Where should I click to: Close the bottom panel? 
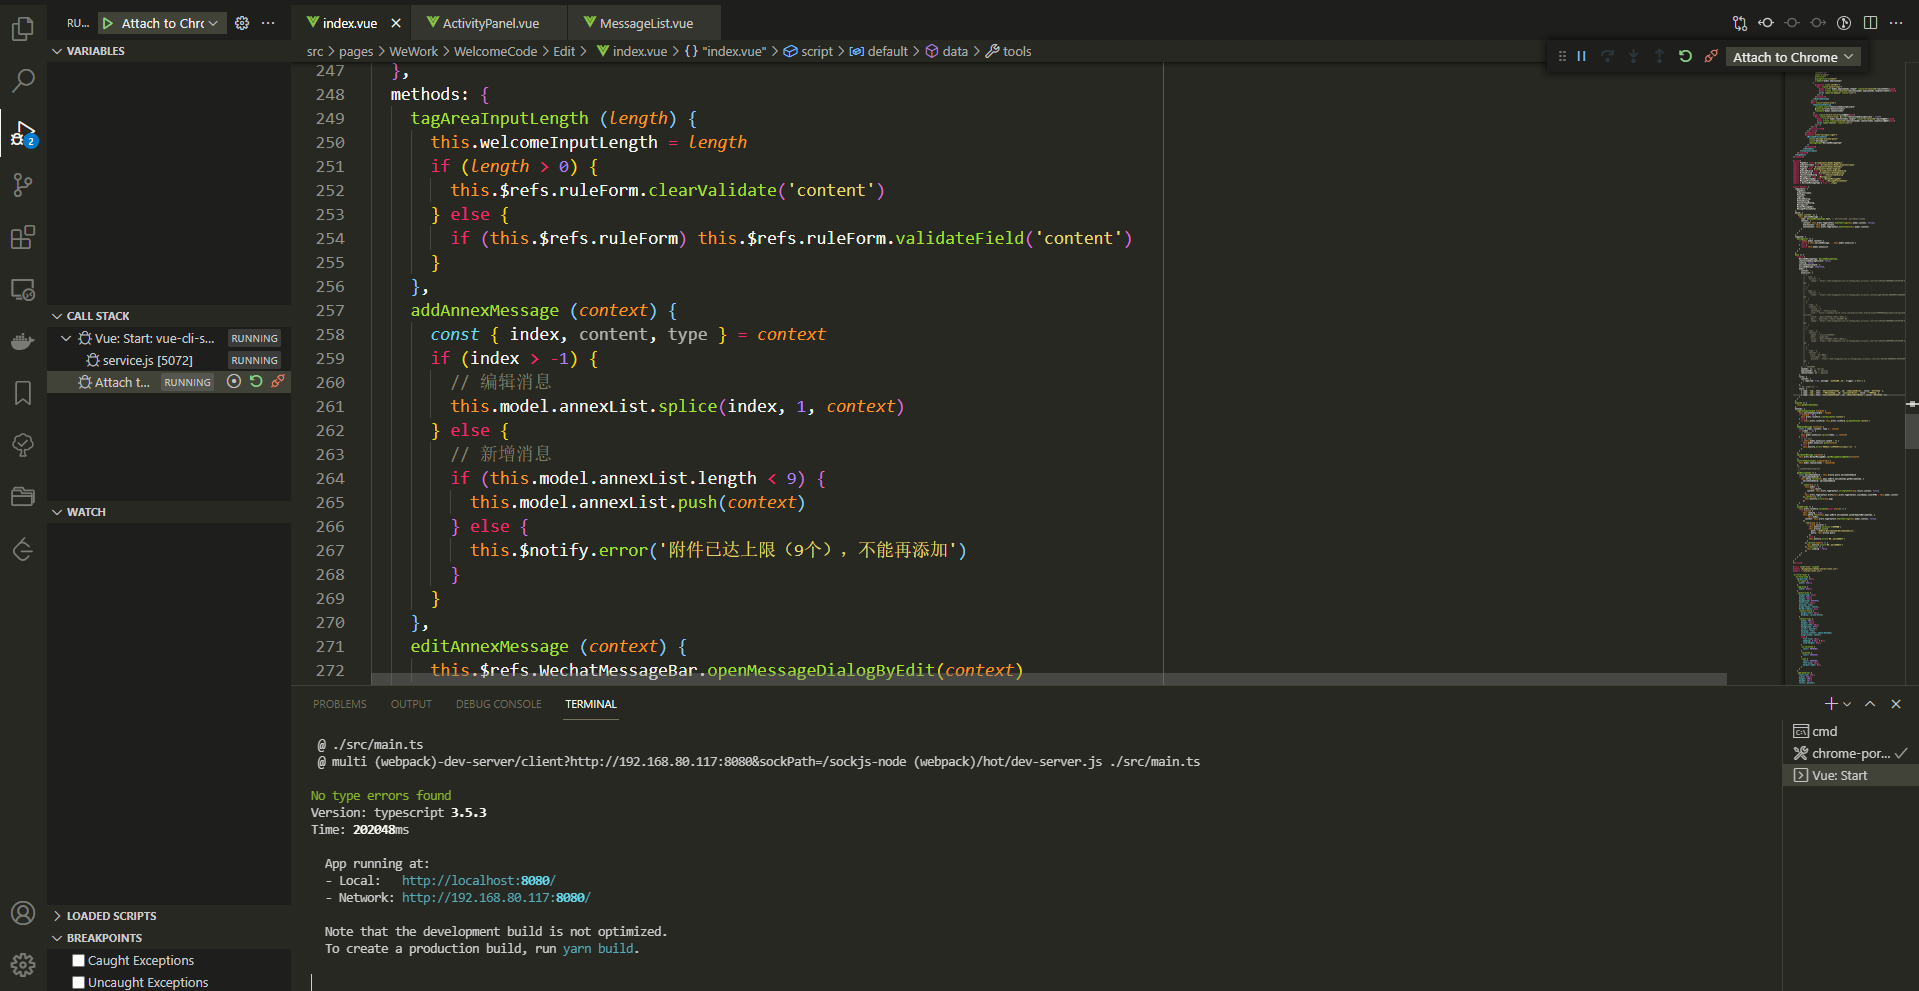1896,704
